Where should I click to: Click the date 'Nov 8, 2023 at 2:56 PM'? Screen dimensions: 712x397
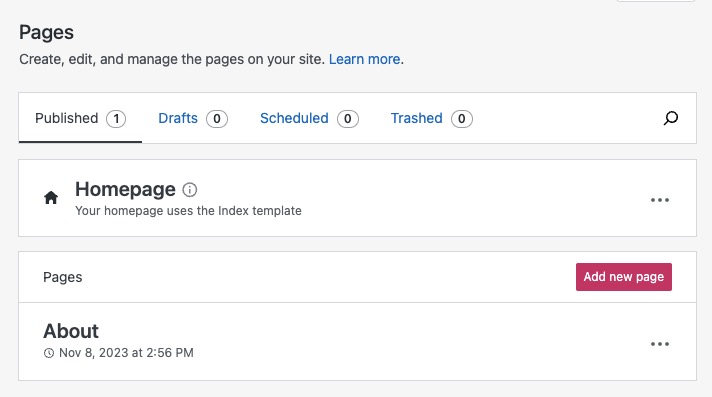[x=126, y=353]
